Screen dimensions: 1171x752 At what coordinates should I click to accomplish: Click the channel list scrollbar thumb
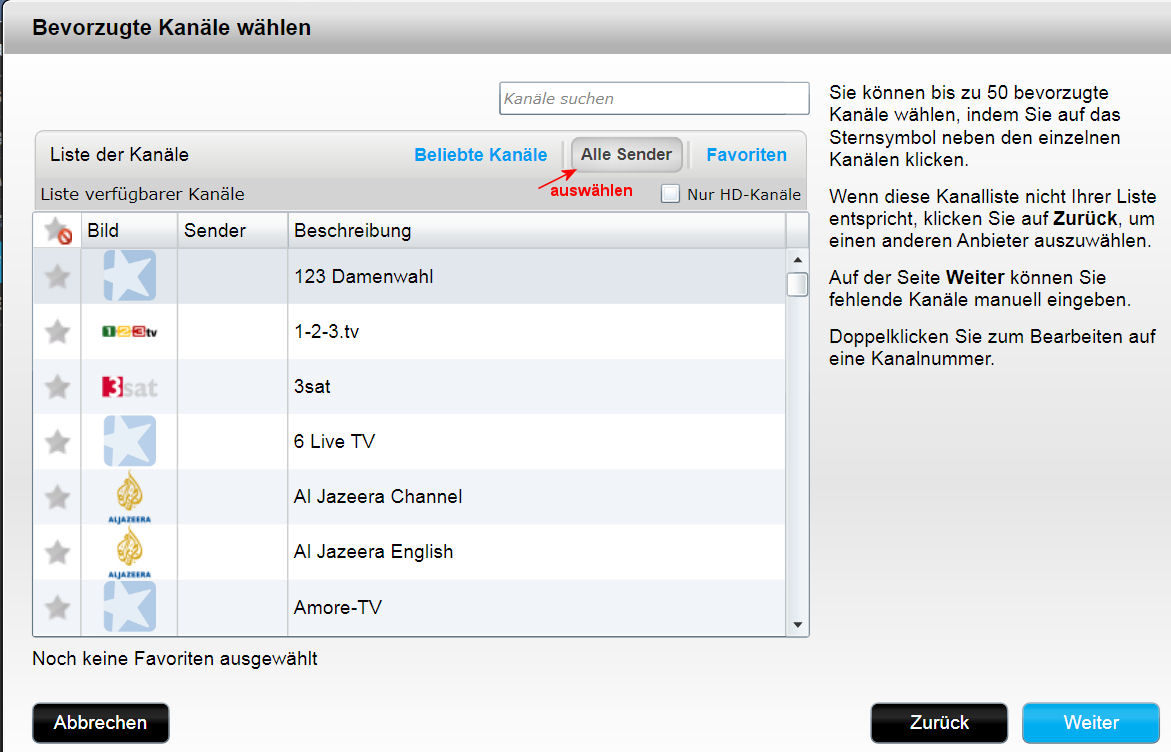tap(797, 285)
